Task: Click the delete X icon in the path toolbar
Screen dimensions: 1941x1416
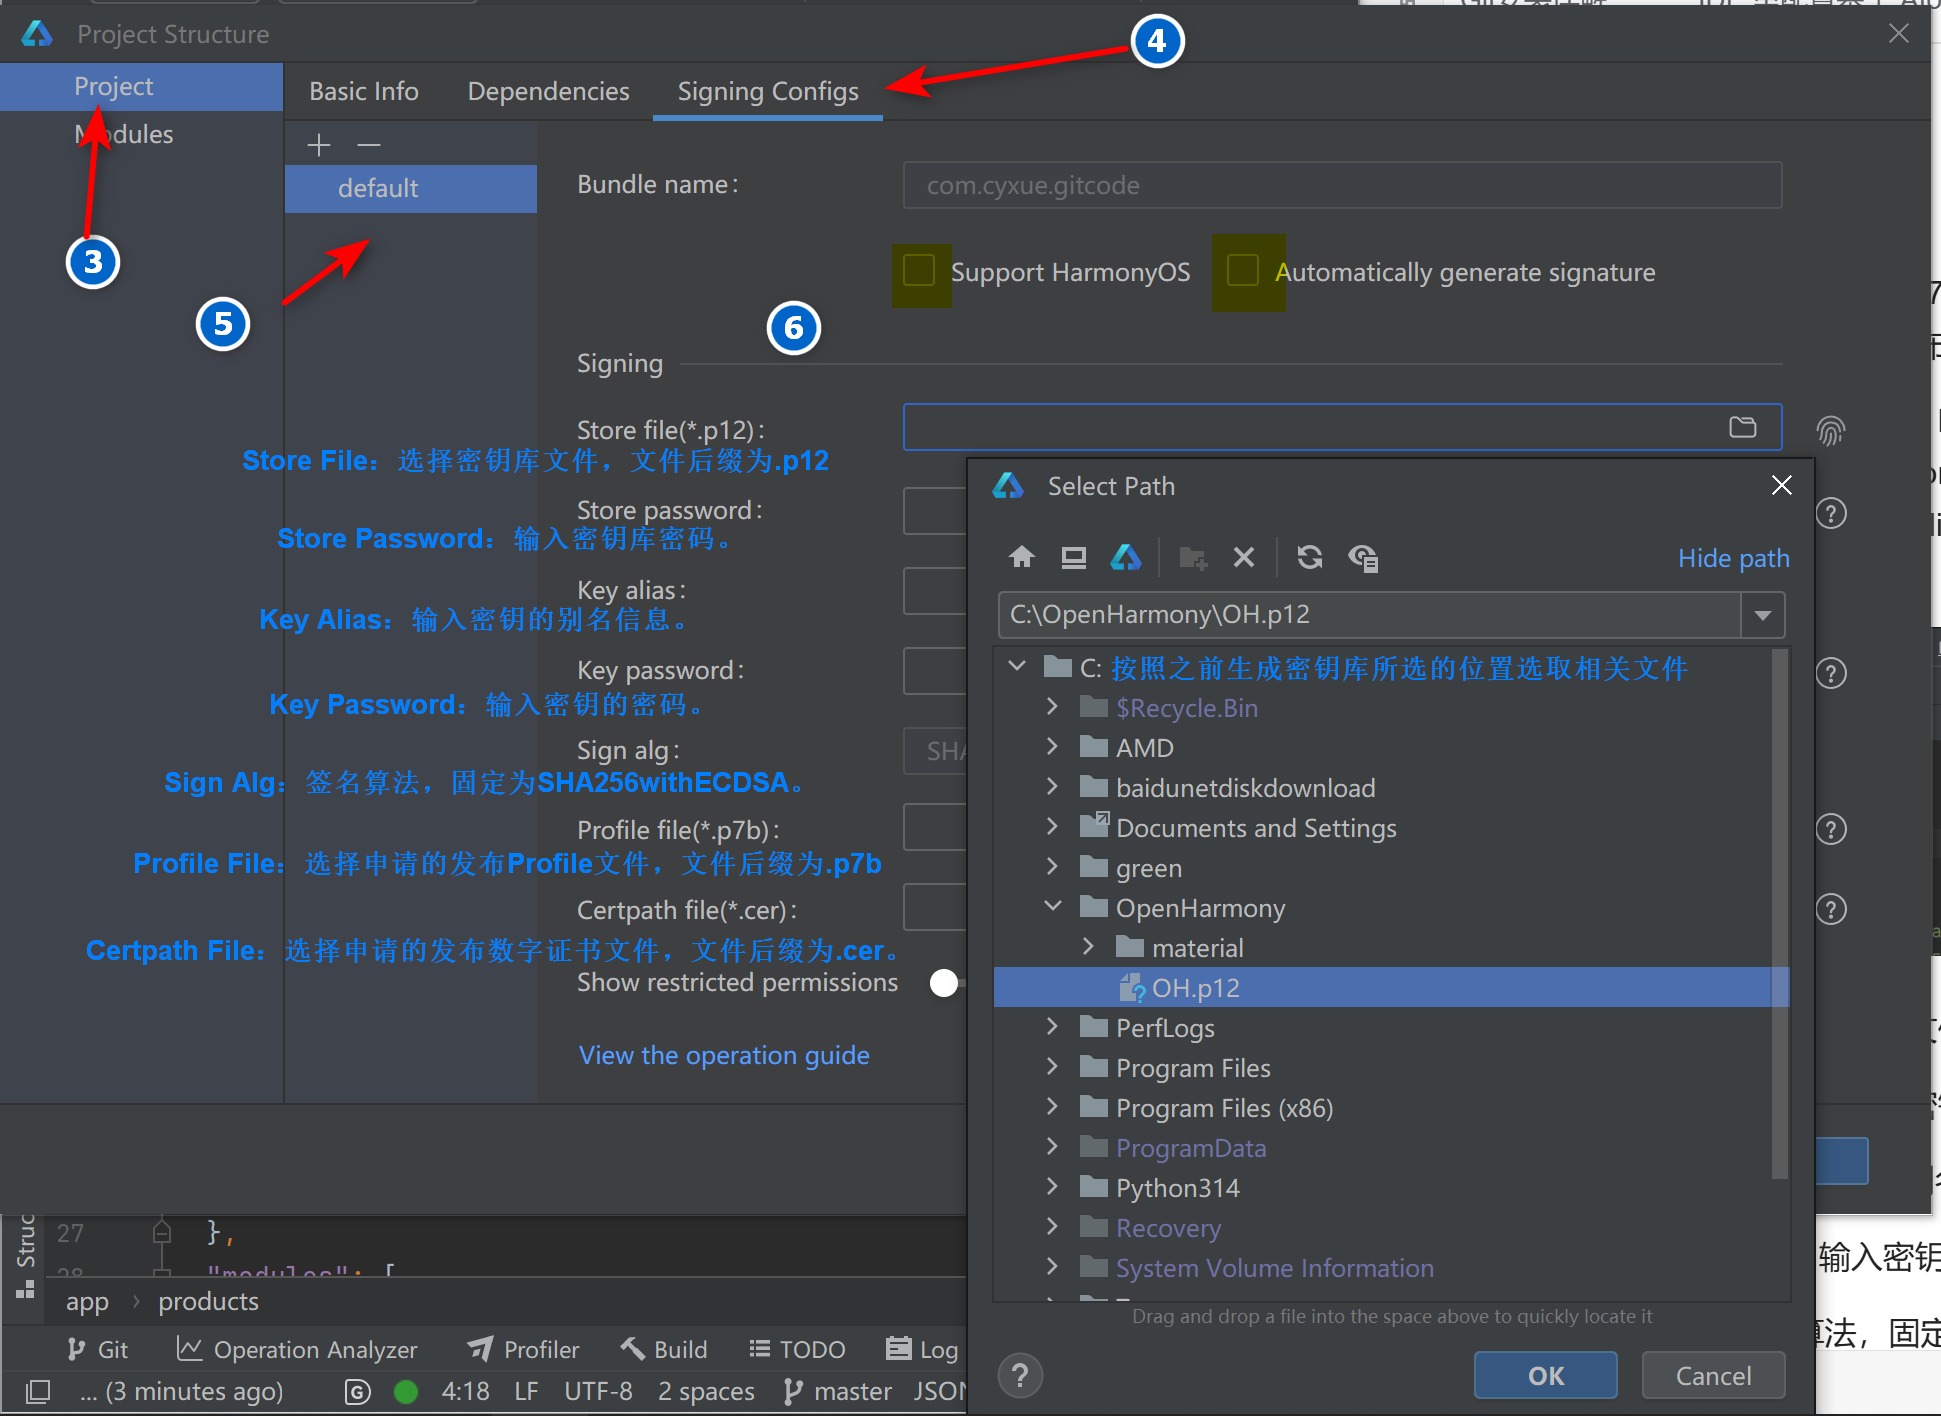Action: pos(1243,557)
